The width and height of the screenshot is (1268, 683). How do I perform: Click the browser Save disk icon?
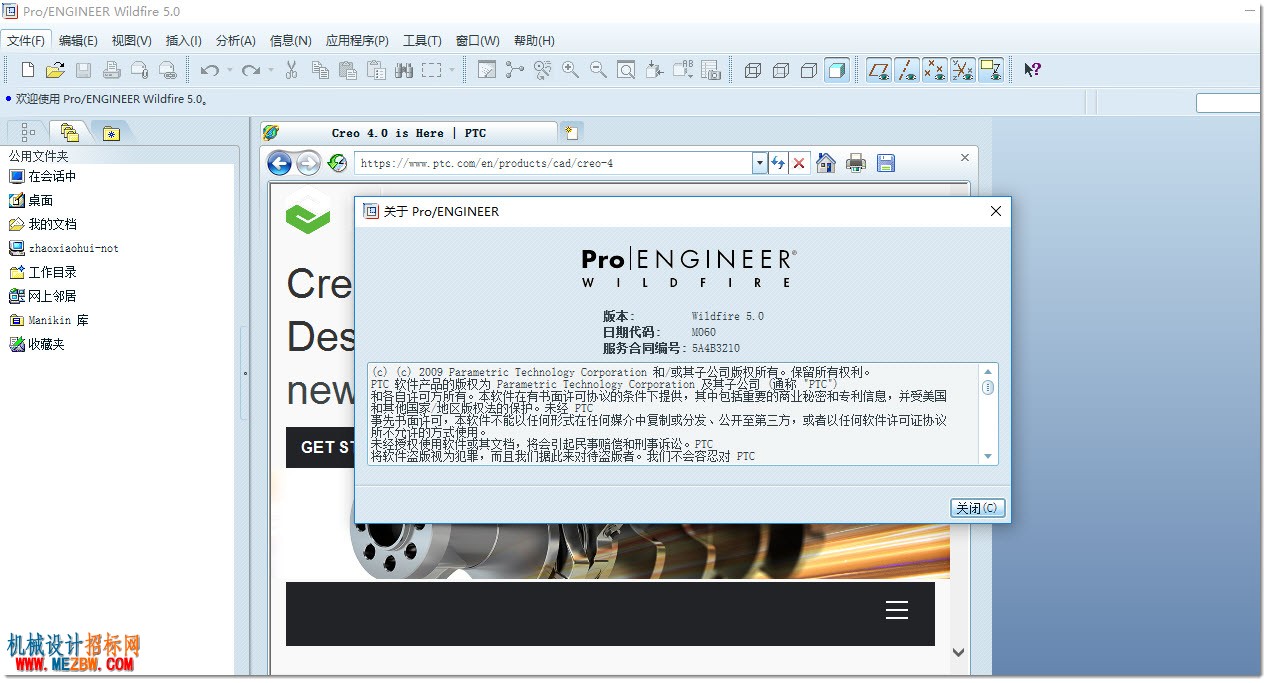point(886,163)
